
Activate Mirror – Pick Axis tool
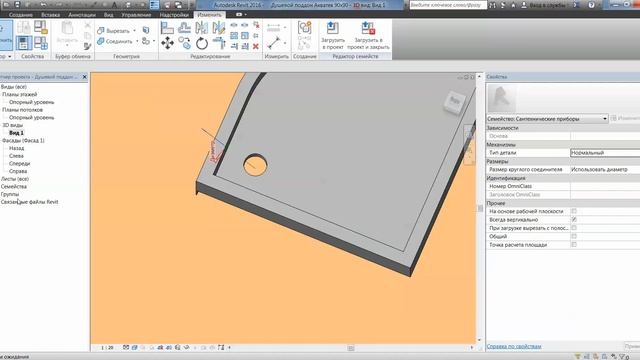click(202, 28)
